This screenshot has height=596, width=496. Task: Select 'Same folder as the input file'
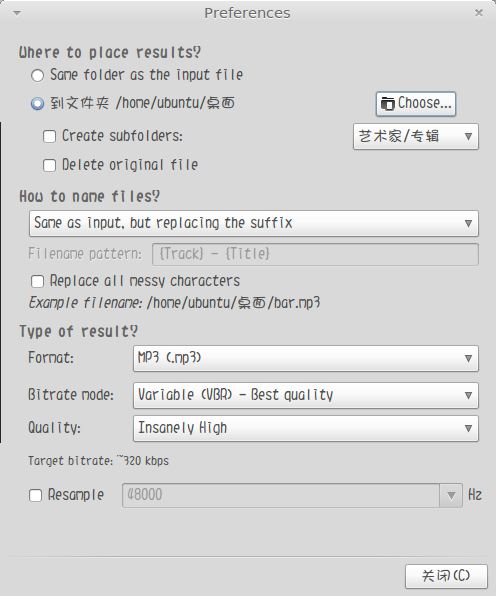37,75
